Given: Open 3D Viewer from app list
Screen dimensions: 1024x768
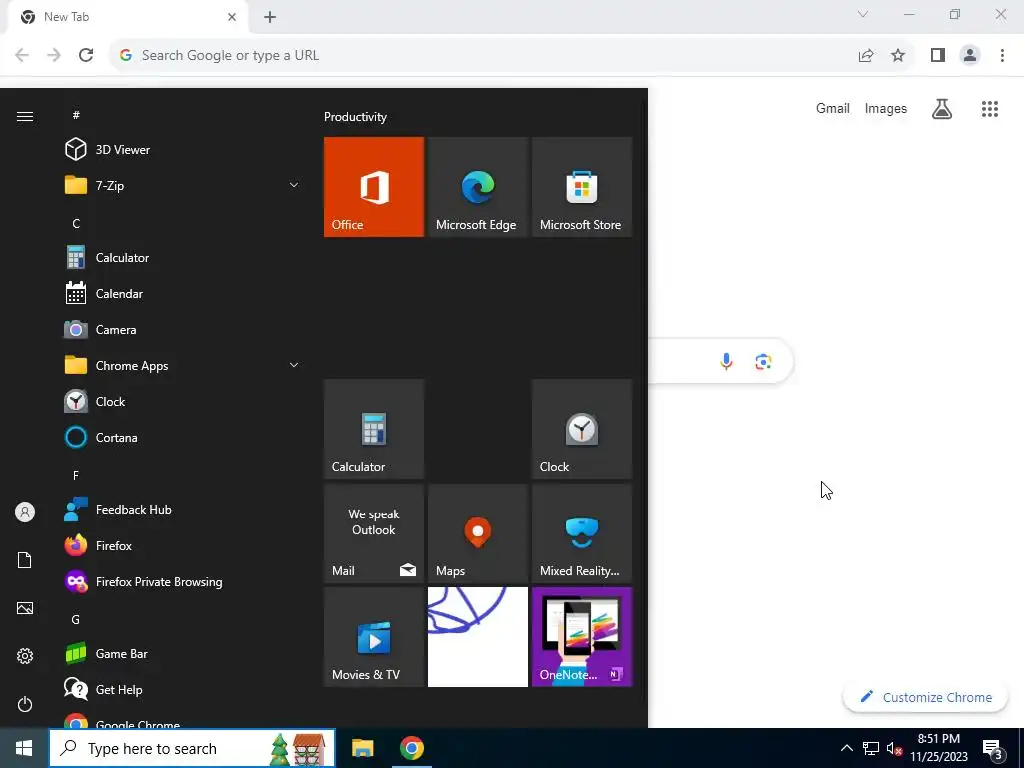Looking at the screenshot, I should (x=183, y=150).
